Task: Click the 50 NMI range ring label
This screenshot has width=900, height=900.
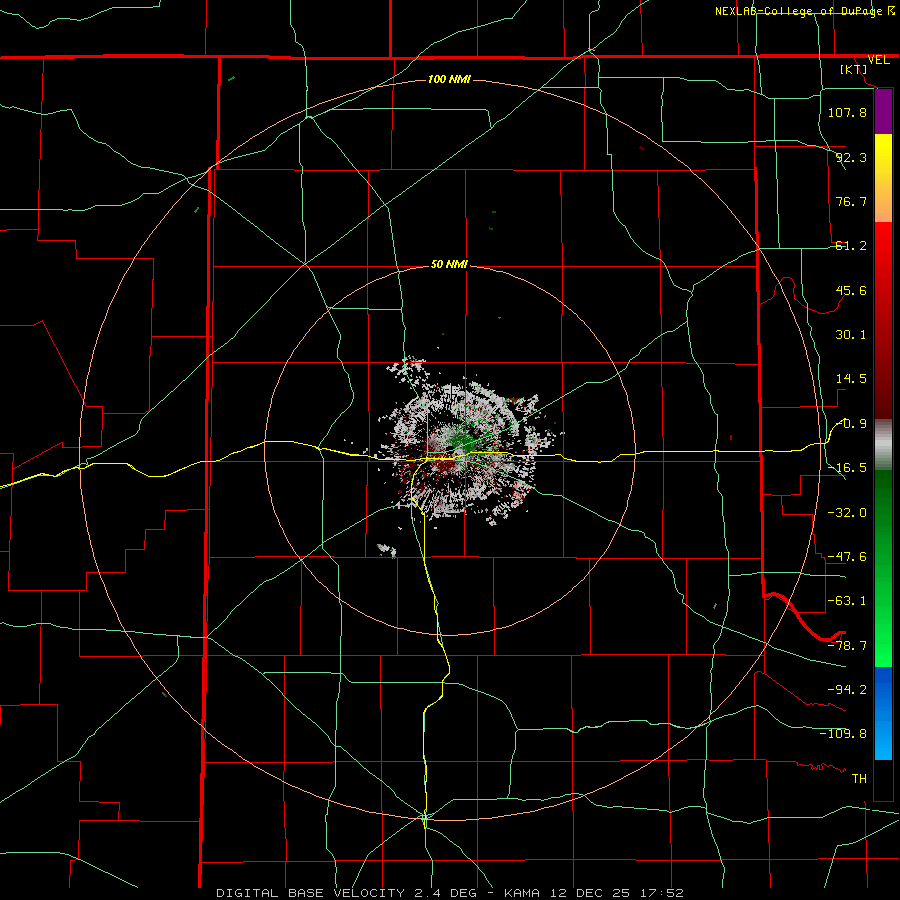Action: coord(449,264)
